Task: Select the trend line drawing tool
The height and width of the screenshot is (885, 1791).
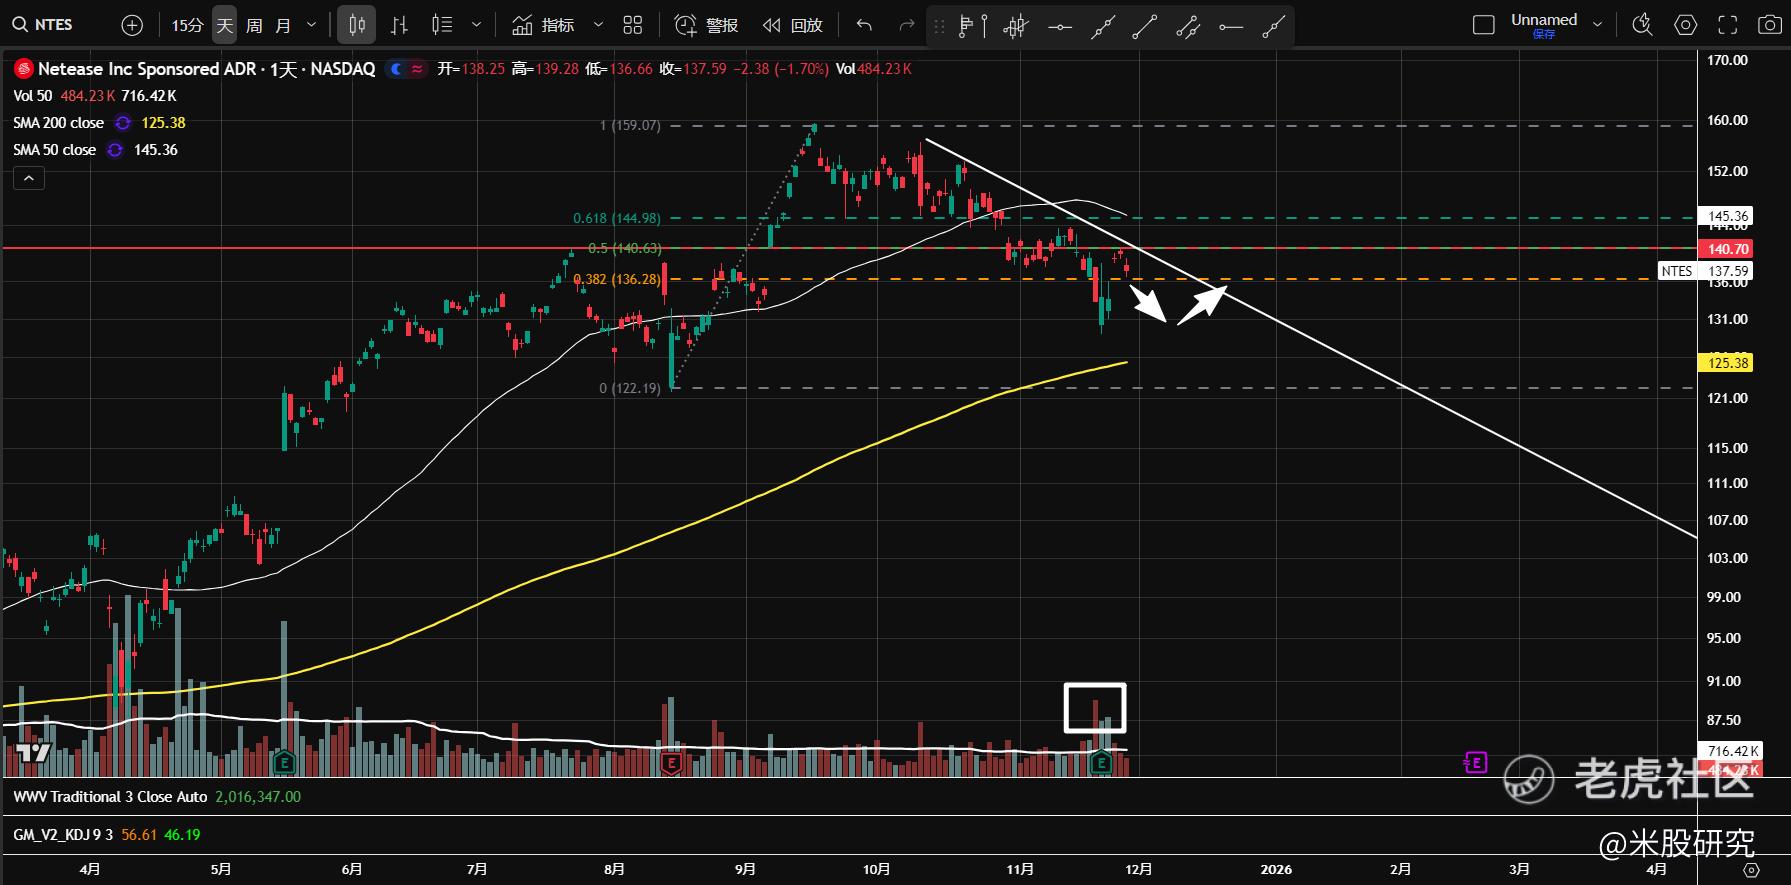Action: coord(1145,27)
